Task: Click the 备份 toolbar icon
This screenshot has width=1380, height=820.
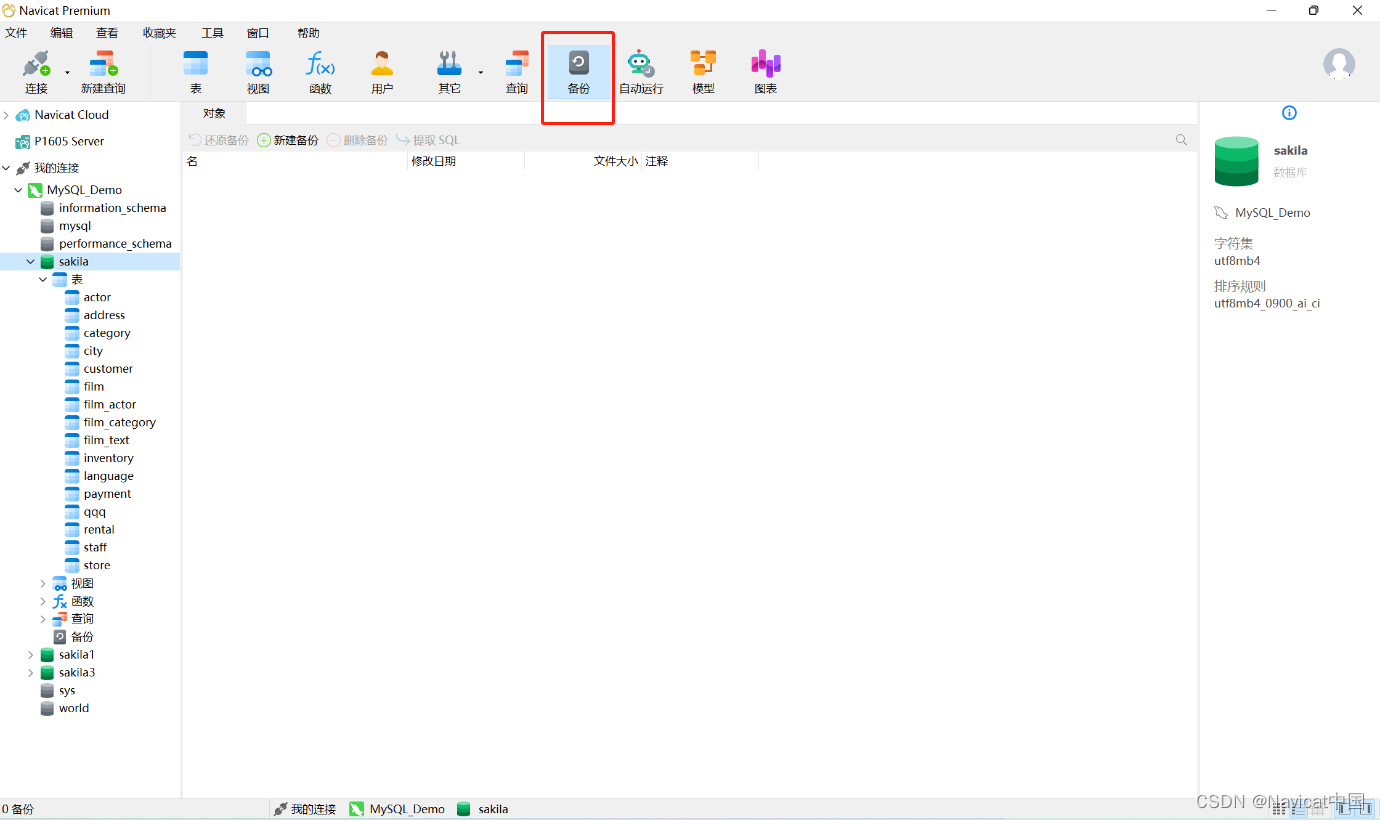Action: coord(578,73)
